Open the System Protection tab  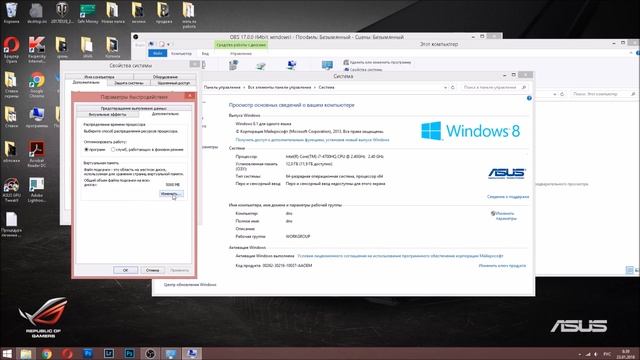pyautogui.click(x=129, y=83)
